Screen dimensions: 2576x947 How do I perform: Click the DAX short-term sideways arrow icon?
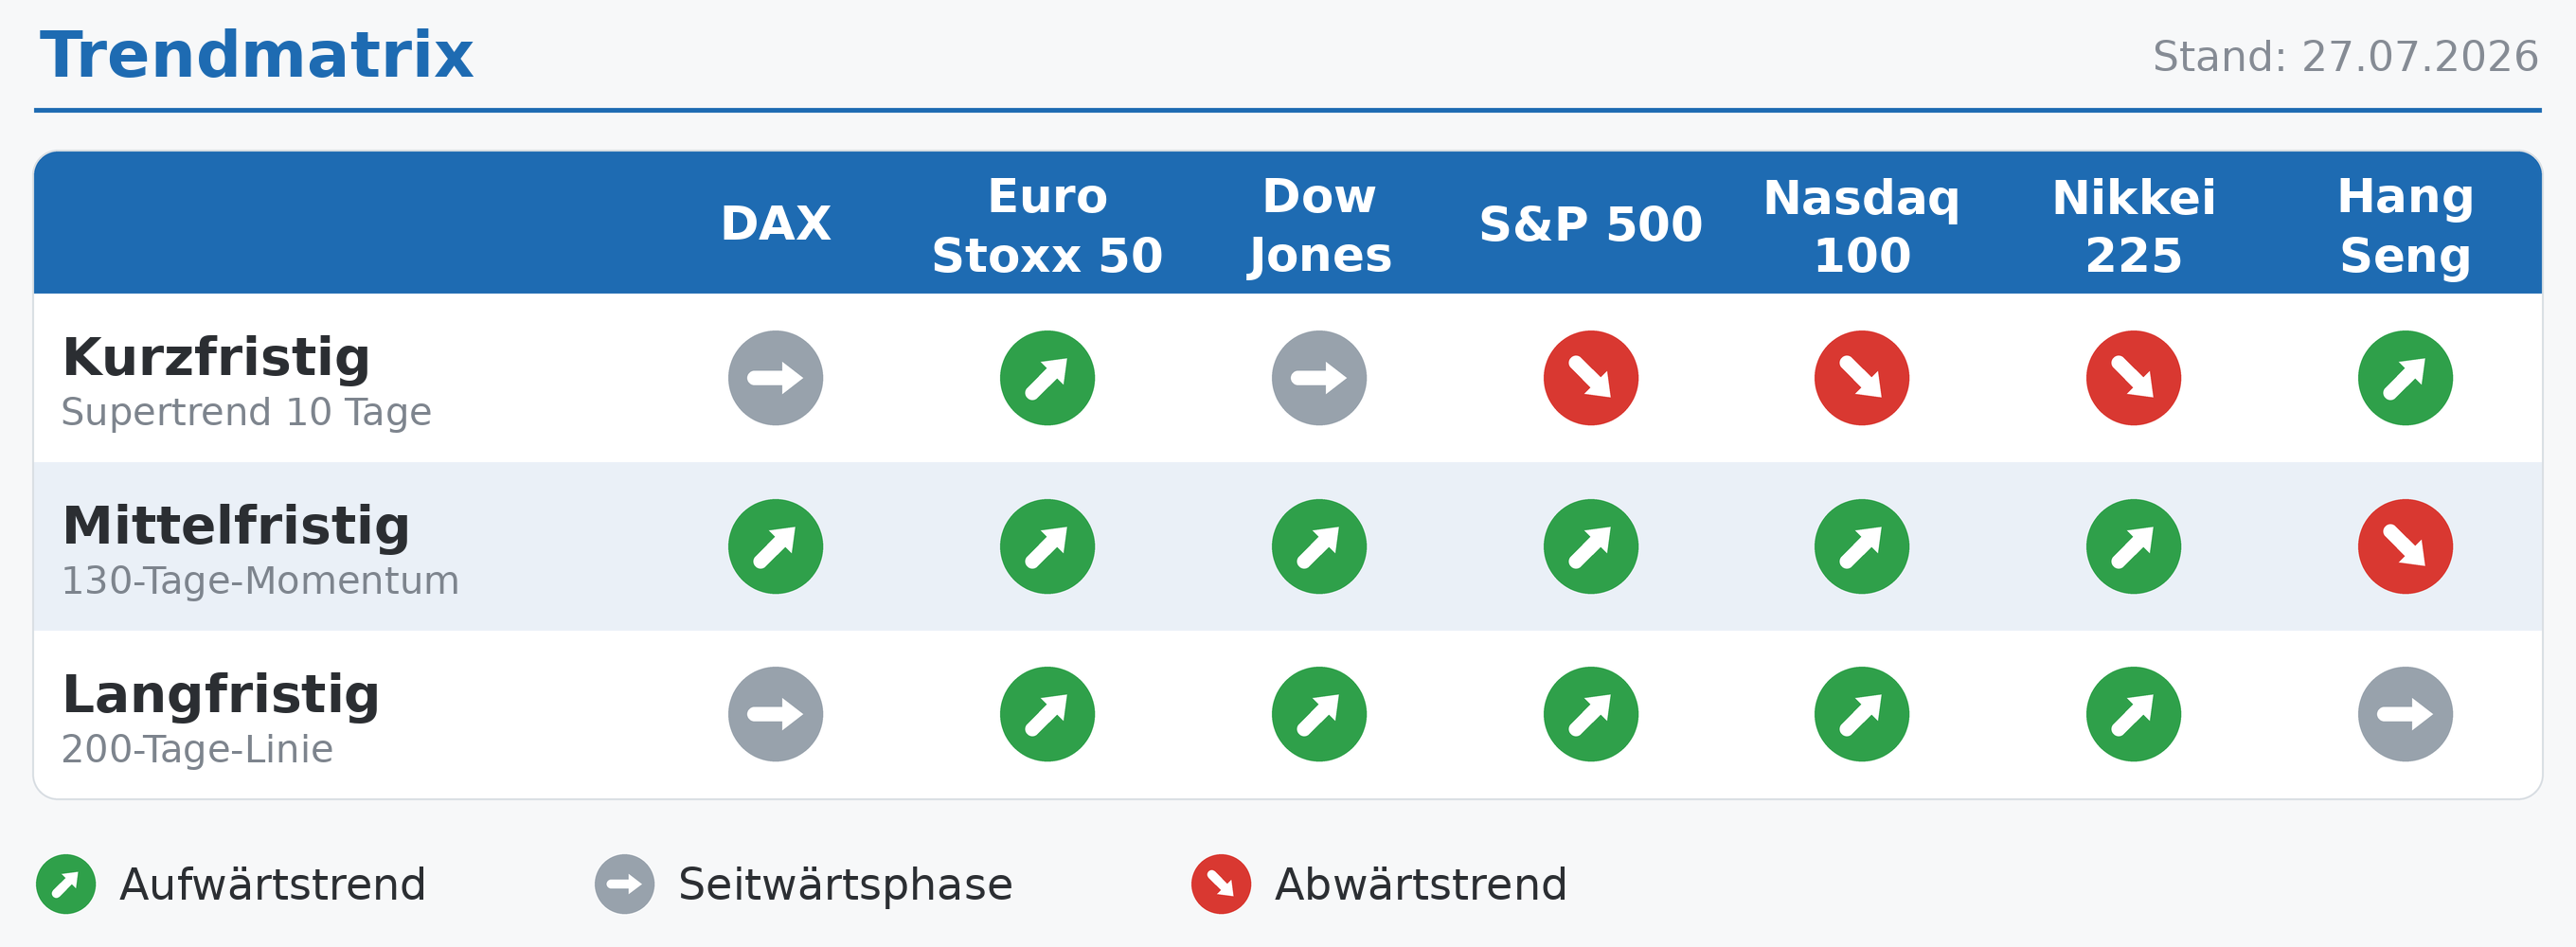click(775, 378)
